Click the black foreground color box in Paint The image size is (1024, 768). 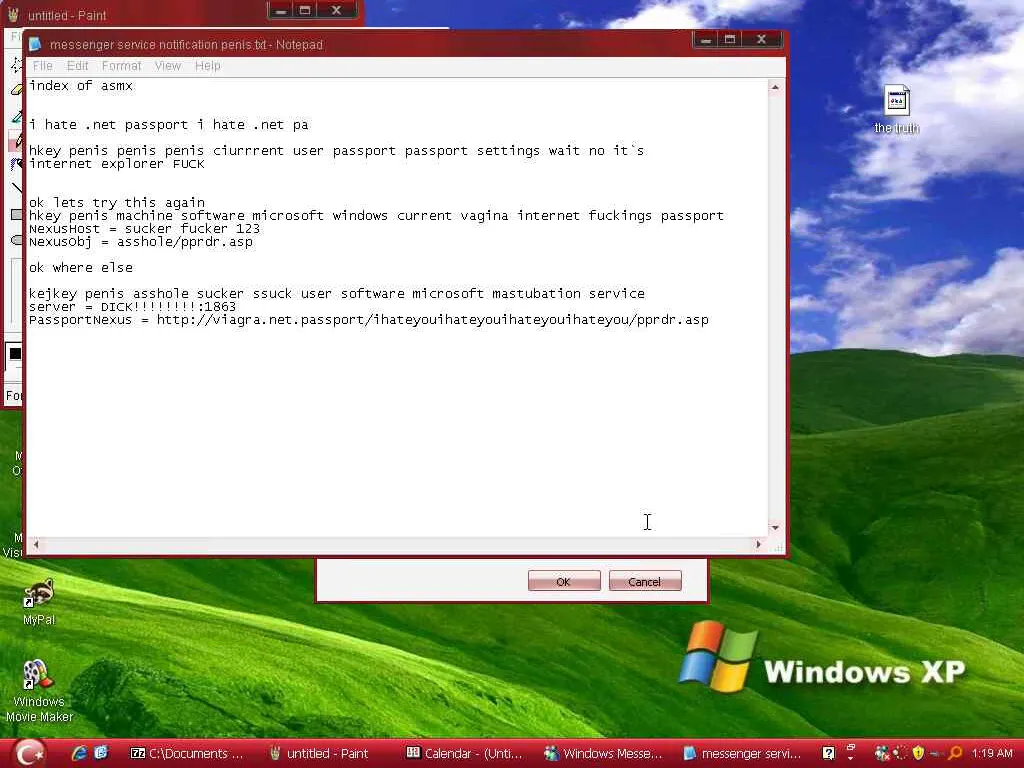(15, 353)
